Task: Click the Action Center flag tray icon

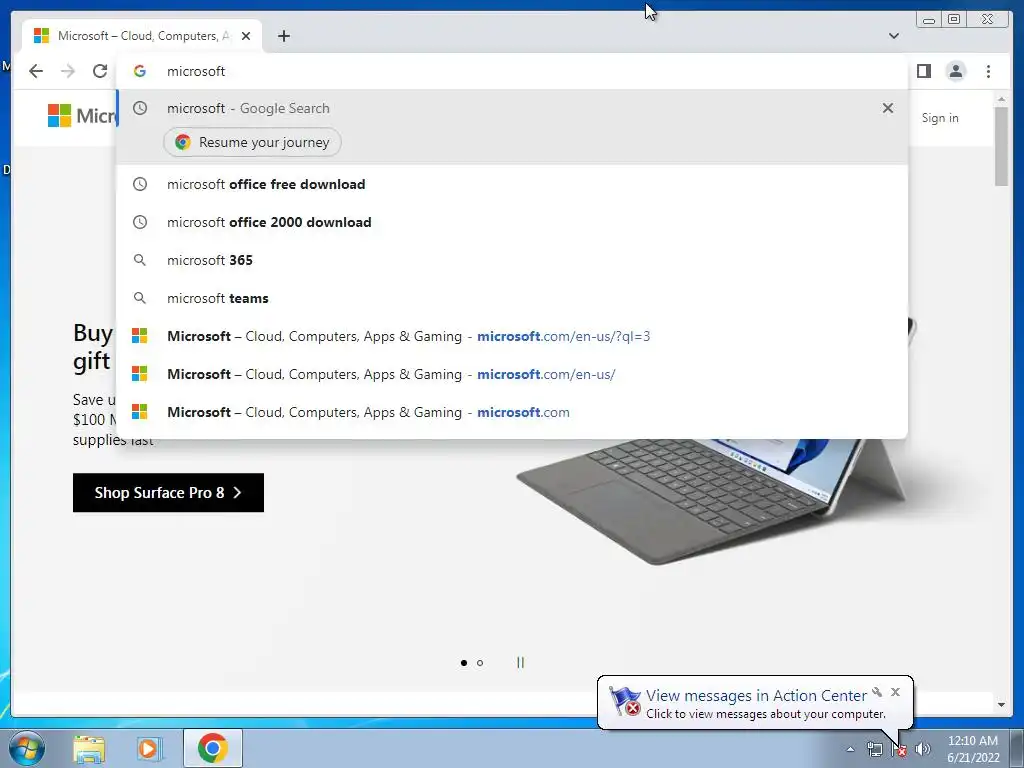Action: pyautogui.click(x=899, y=749)
